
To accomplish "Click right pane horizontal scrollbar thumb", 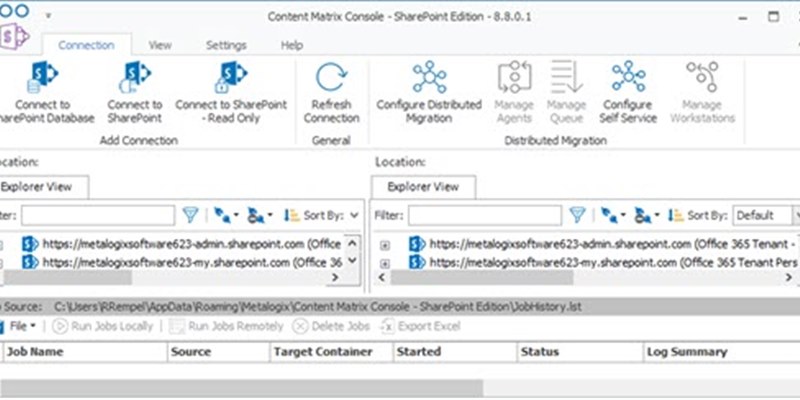I will [482, 278].
